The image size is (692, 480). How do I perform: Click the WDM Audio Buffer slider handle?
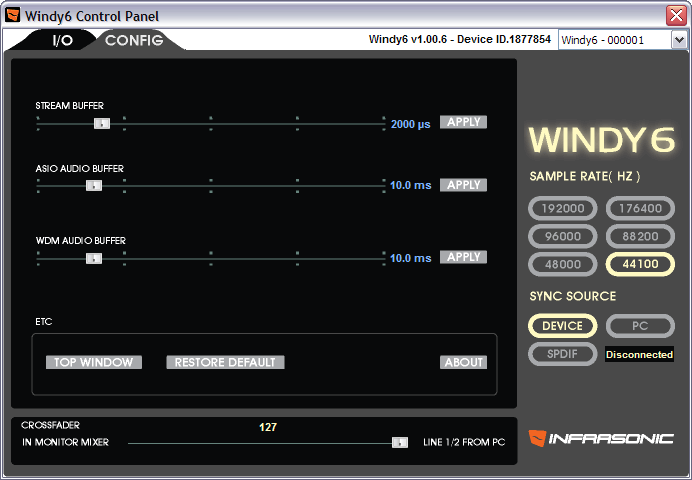[x=94, y=258]
